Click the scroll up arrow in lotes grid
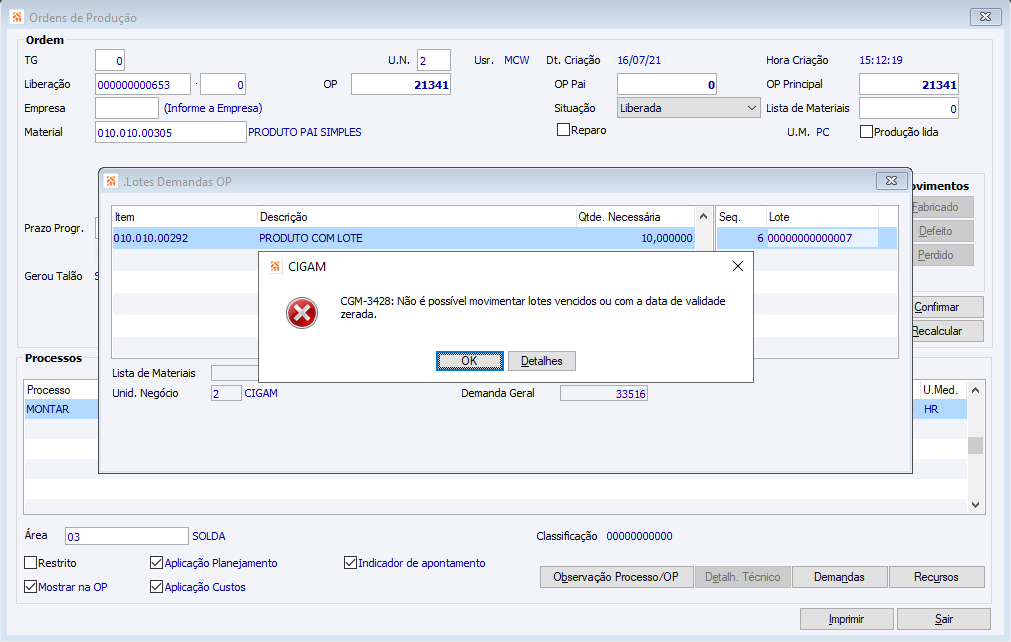This screenshot has height=642, width=1011. click(x=703, y=217)
